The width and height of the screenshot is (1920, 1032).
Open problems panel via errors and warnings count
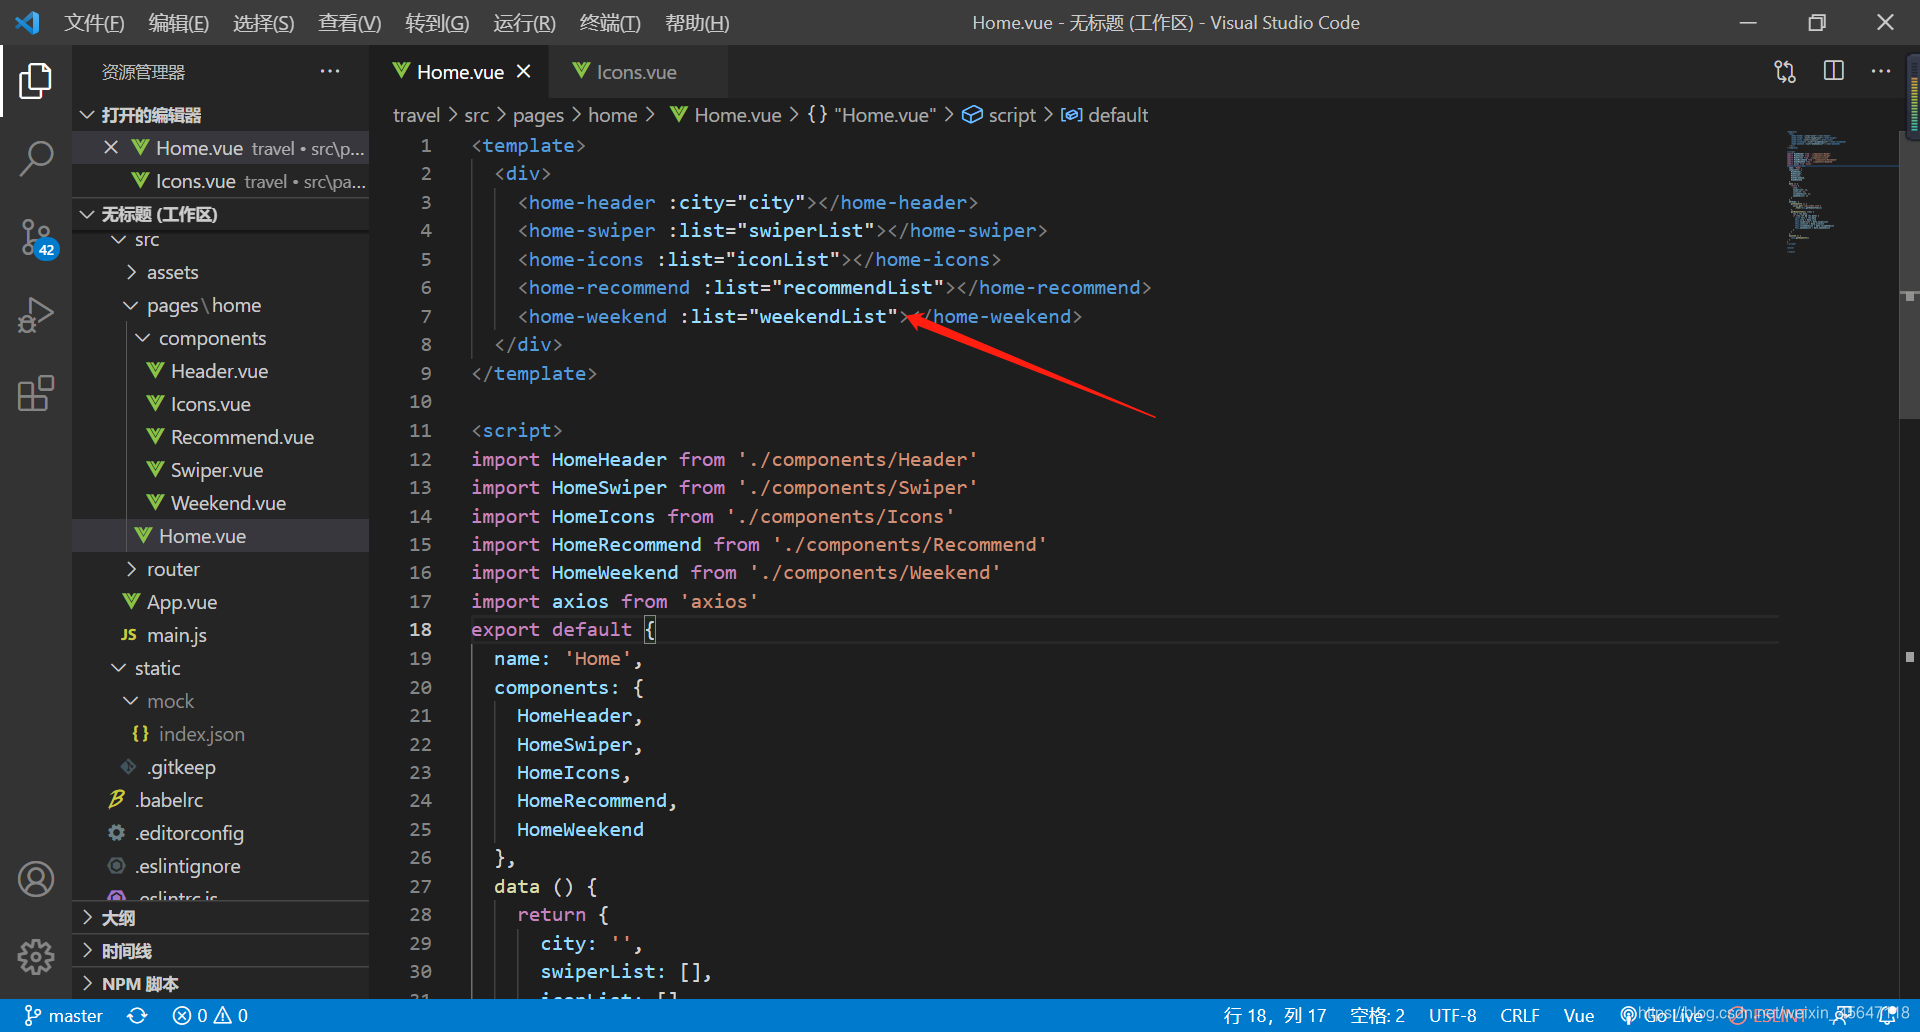click(x=210, y=1016)
